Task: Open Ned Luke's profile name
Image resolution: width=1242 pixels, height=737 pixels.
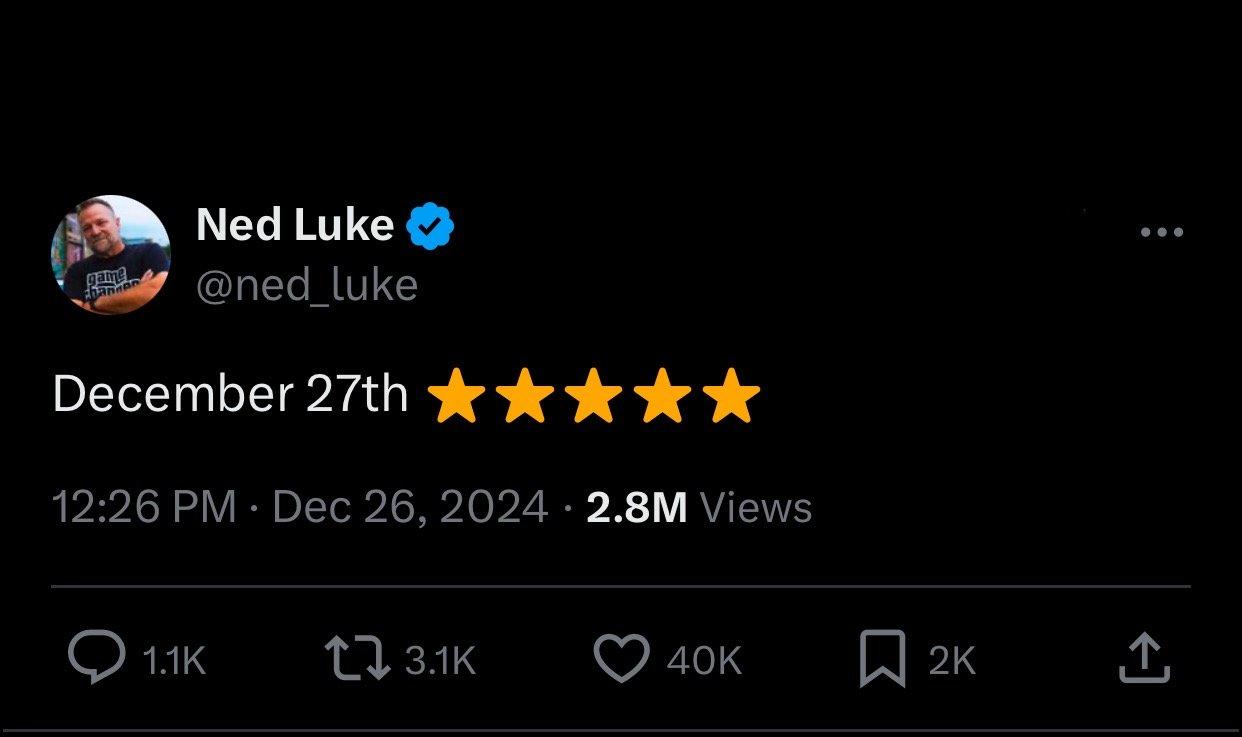Action: [x=297, y=224]
